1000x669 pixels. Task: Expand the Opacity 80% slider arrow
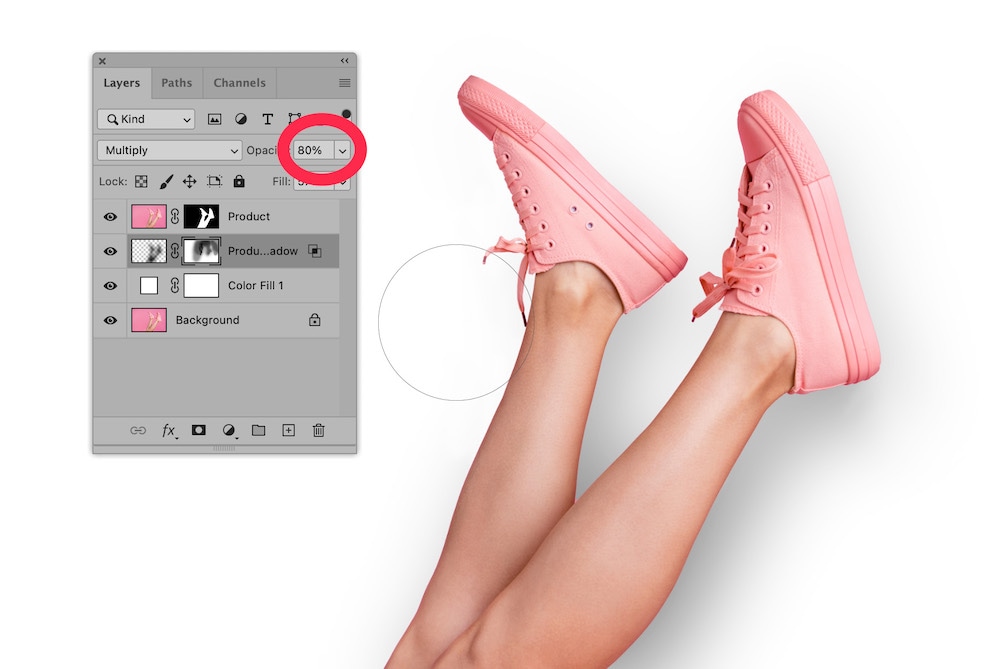(x=343, y=150)
